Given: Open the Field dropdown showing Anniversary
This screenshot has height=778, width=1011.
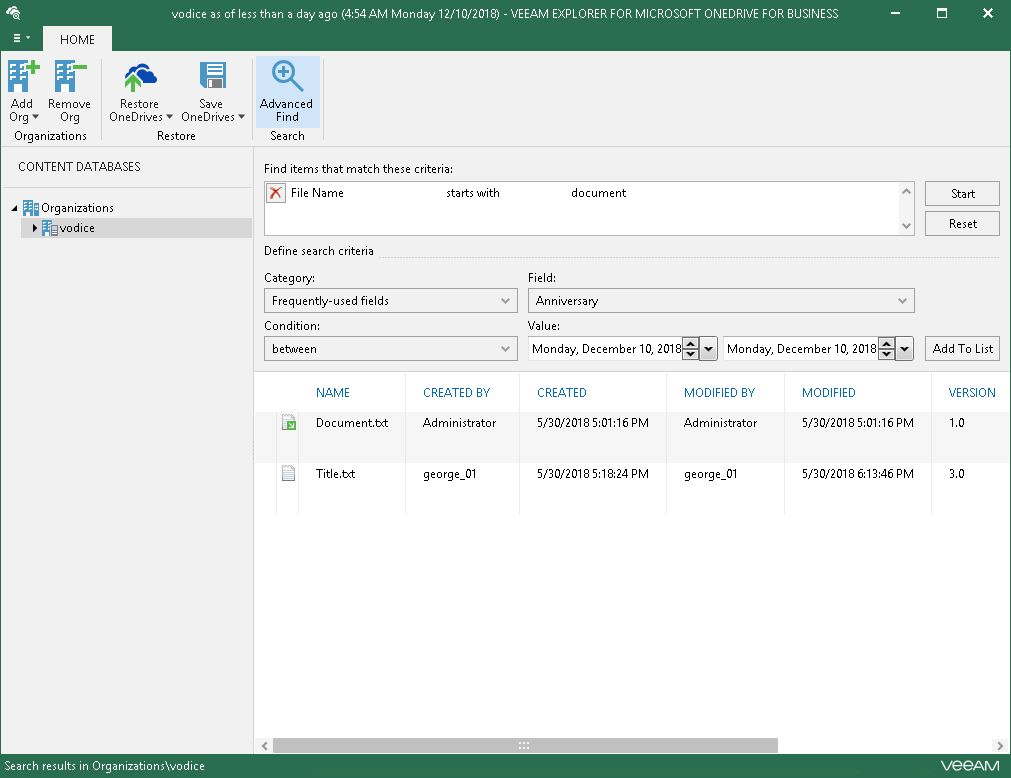Looking at the screenshot, I should tap(720, 300).
